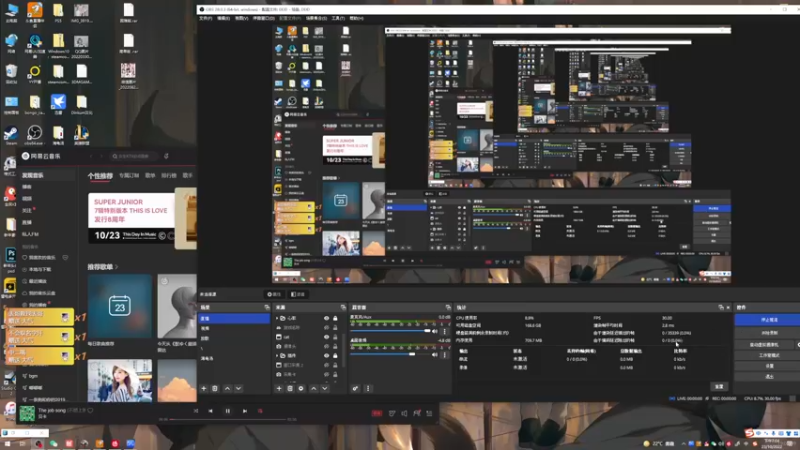Hide the cat window source

[327, 337]
